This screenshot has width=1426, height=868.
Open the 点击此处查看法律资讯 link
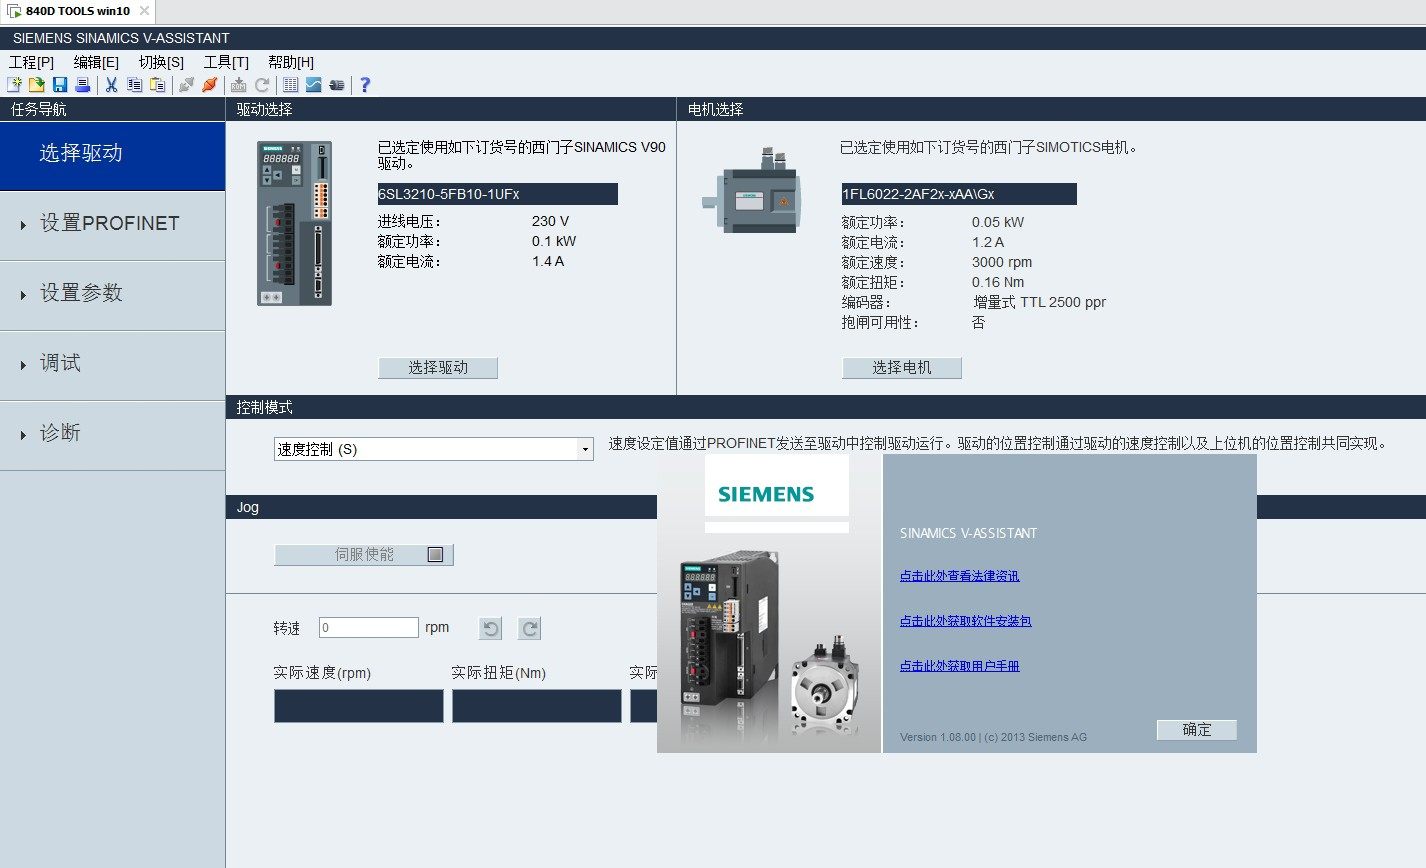click(x=960, y=576)
